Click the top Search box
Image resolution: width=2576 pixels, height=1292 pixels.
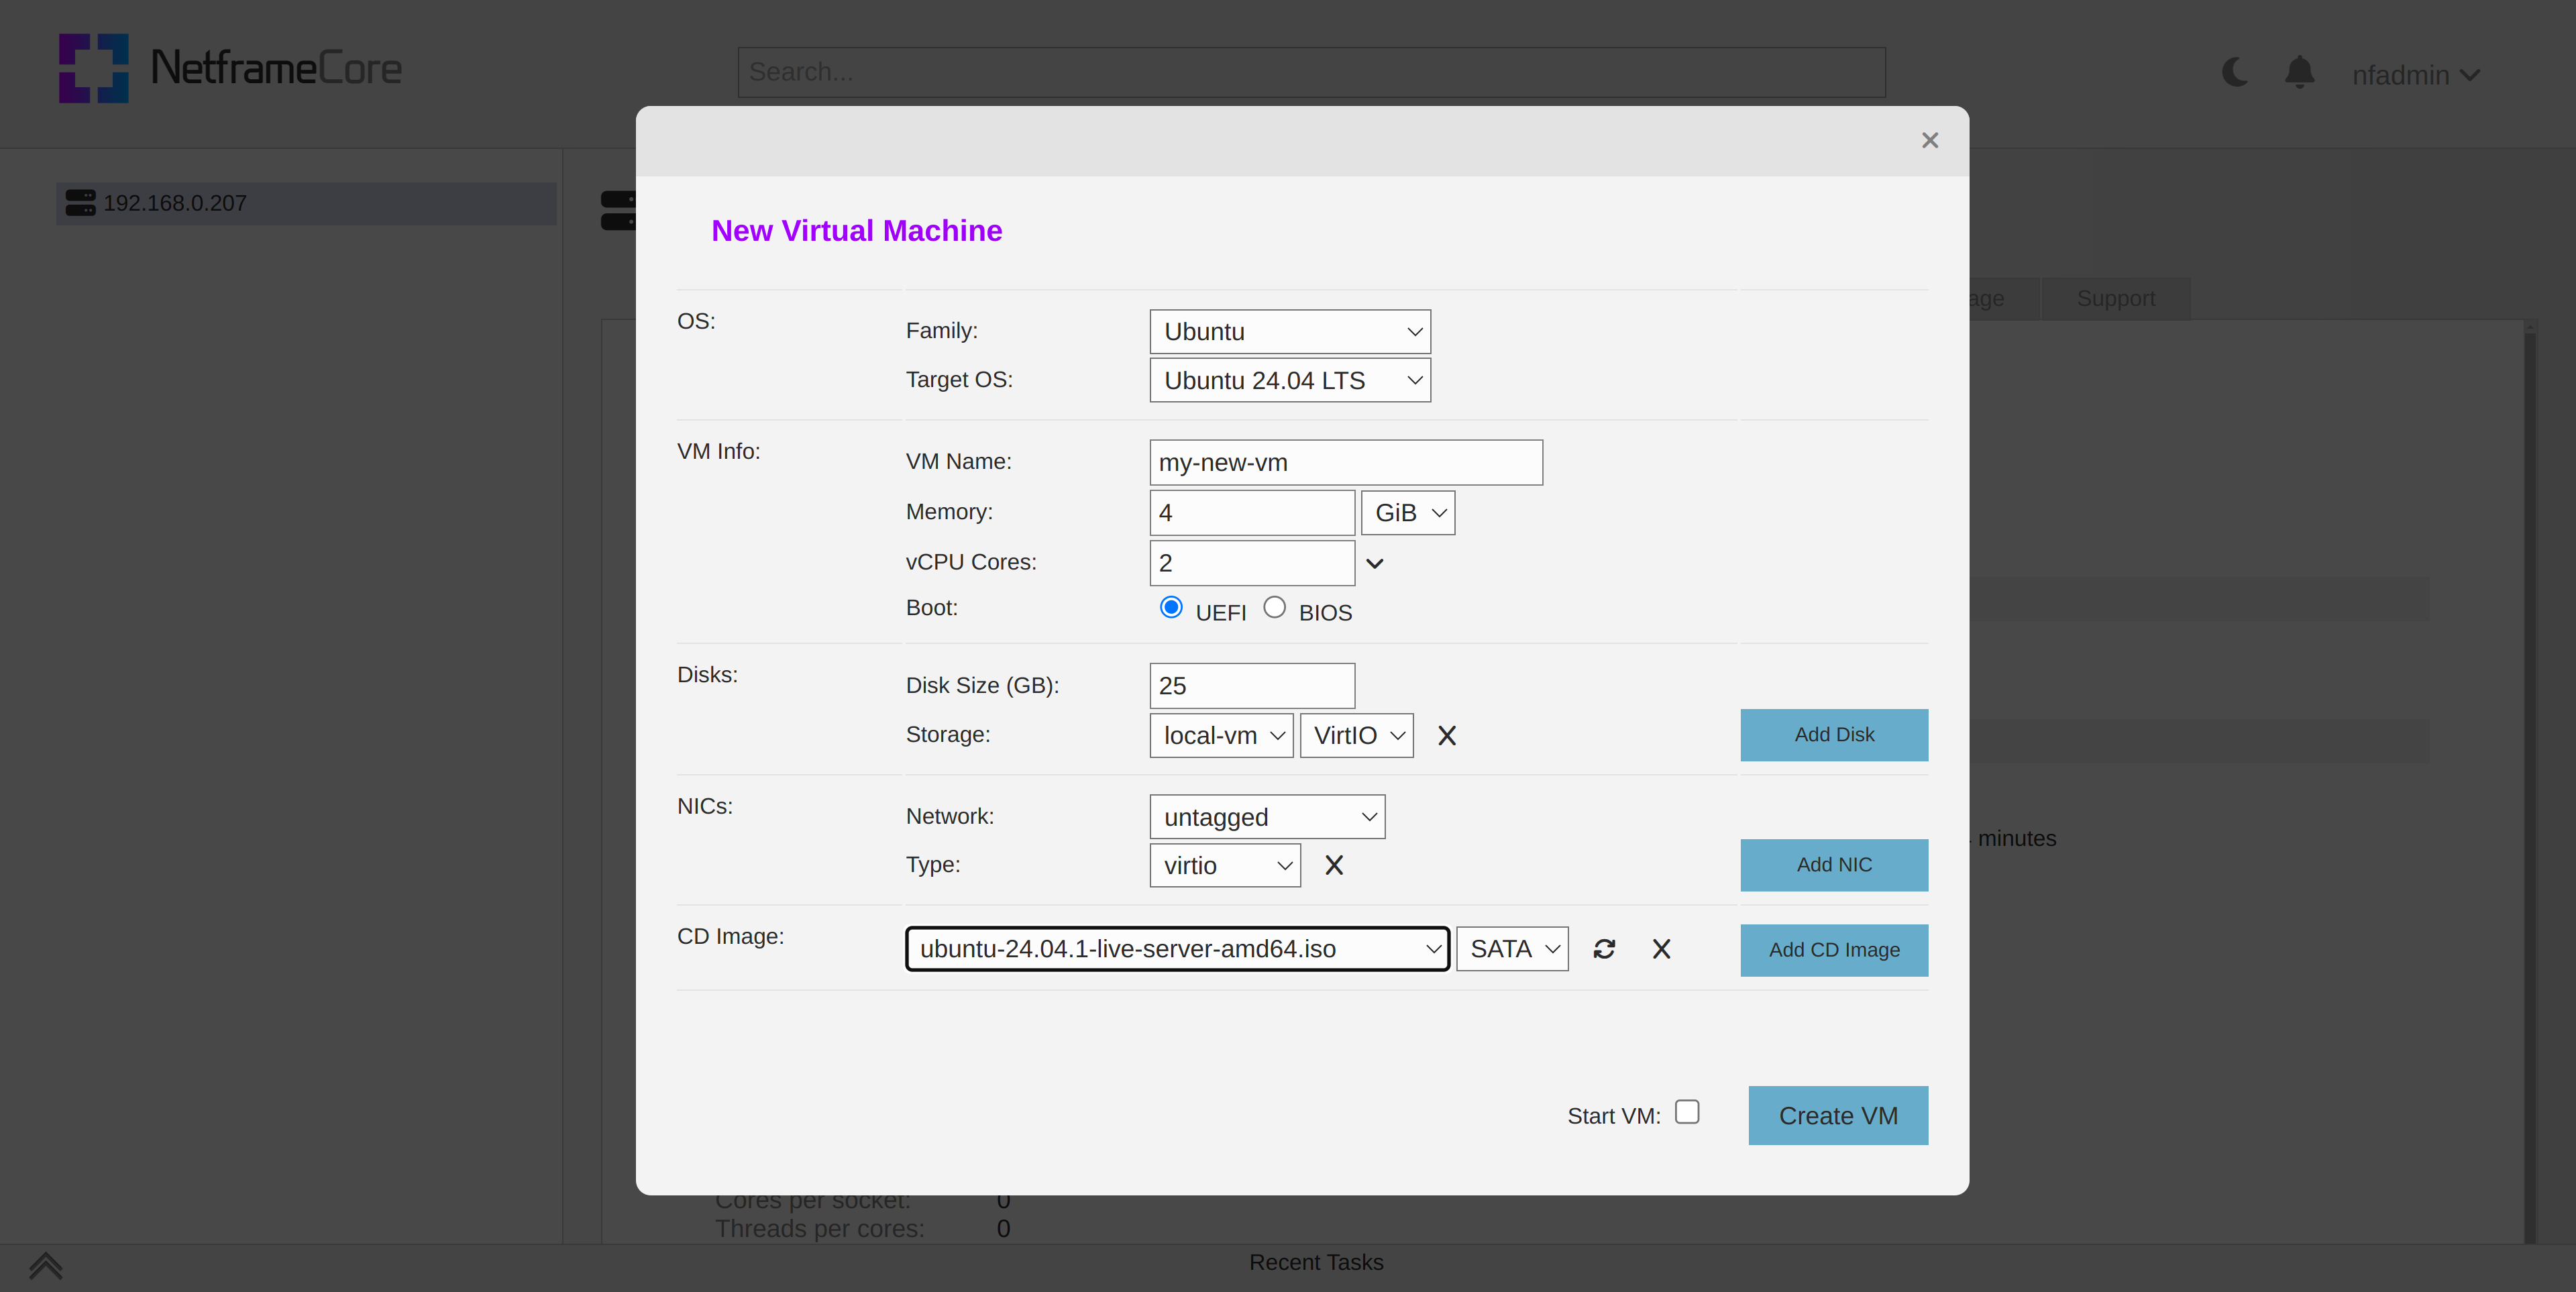(x=1311, y=72)
